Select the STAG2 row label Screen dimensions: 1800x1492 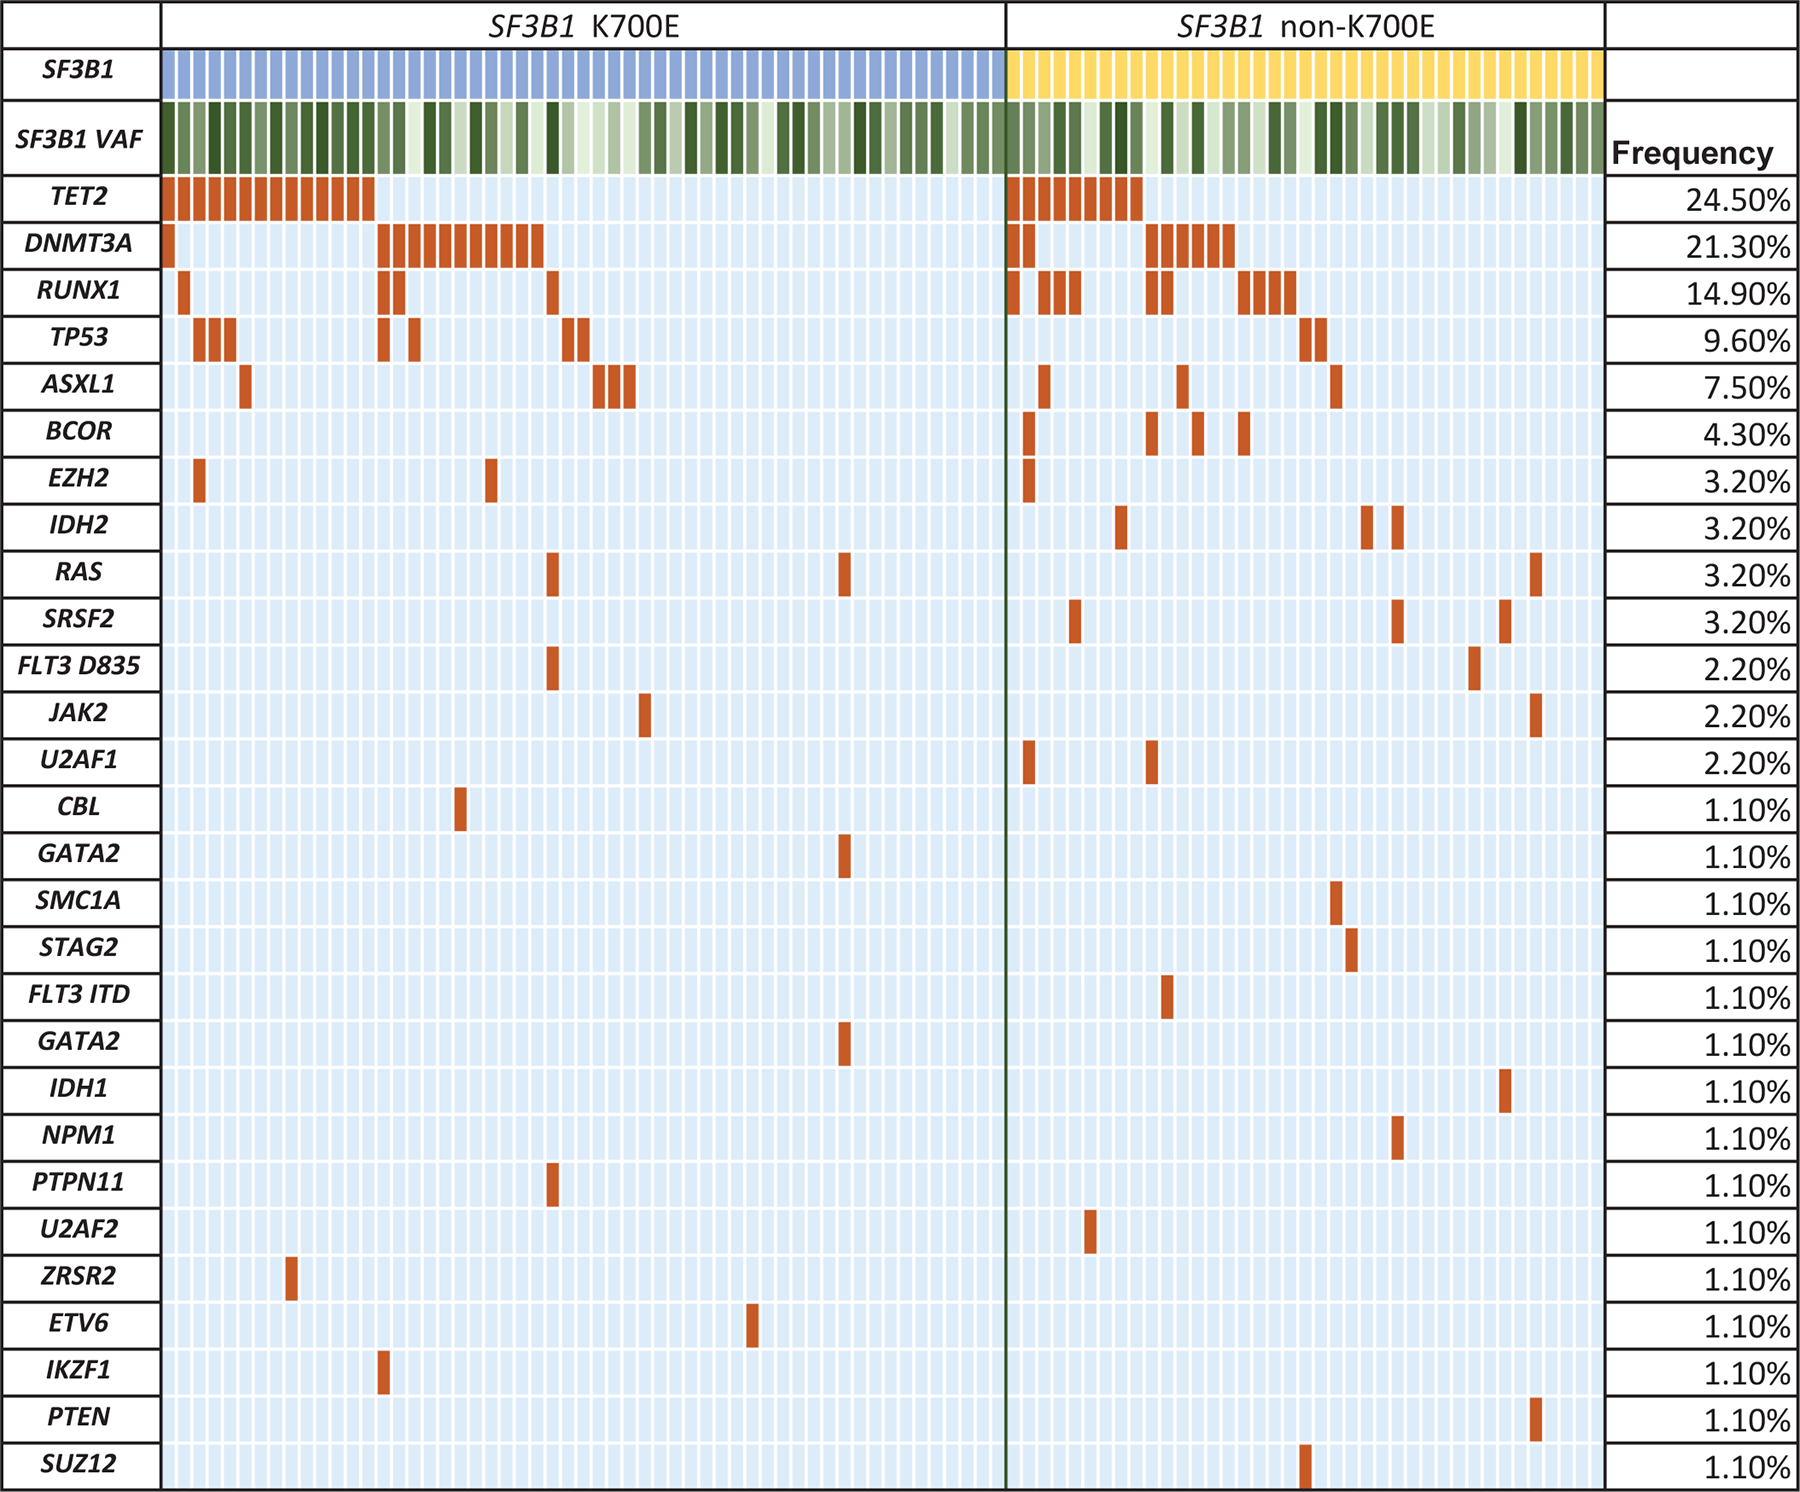tap(79, 947)
